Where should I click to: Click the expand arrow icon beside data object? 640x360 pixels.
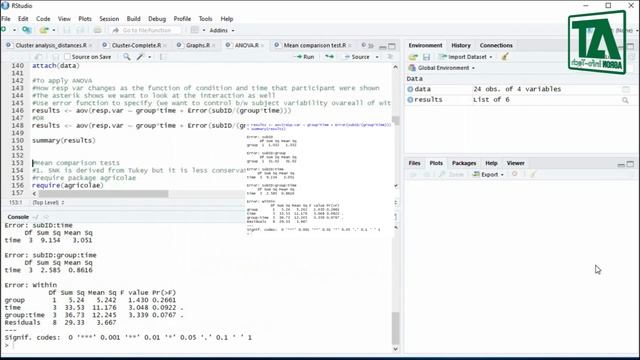[x=410, y=89]
